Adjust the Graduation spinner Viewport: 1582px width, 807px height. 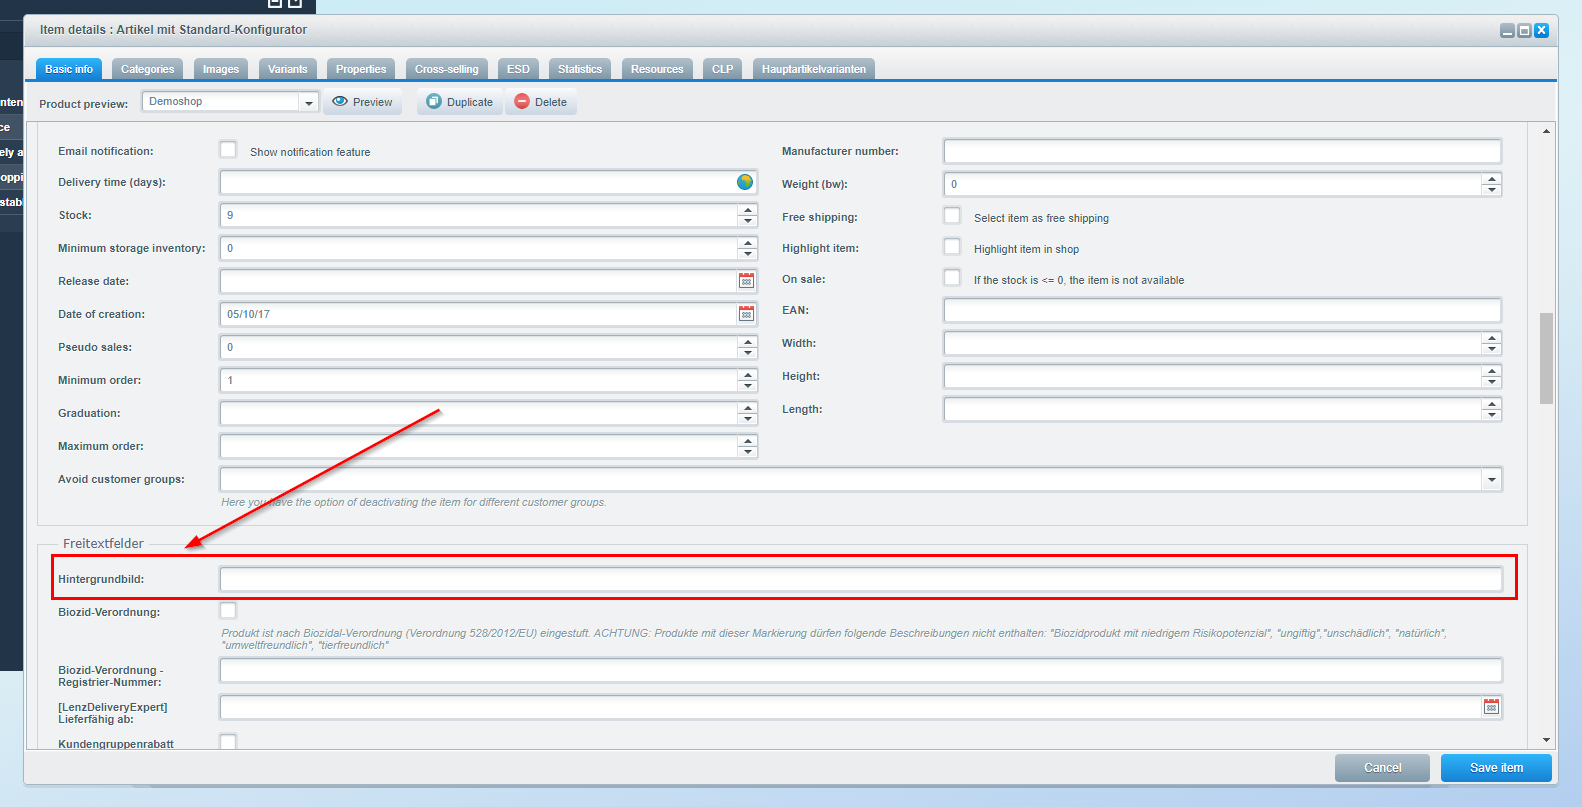point(748,413)
